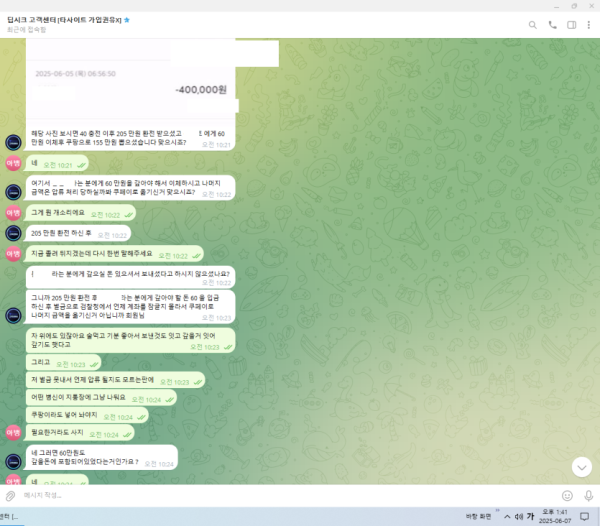Click the microphone voice message icon

pyautogui.click(x=589, y=496)
